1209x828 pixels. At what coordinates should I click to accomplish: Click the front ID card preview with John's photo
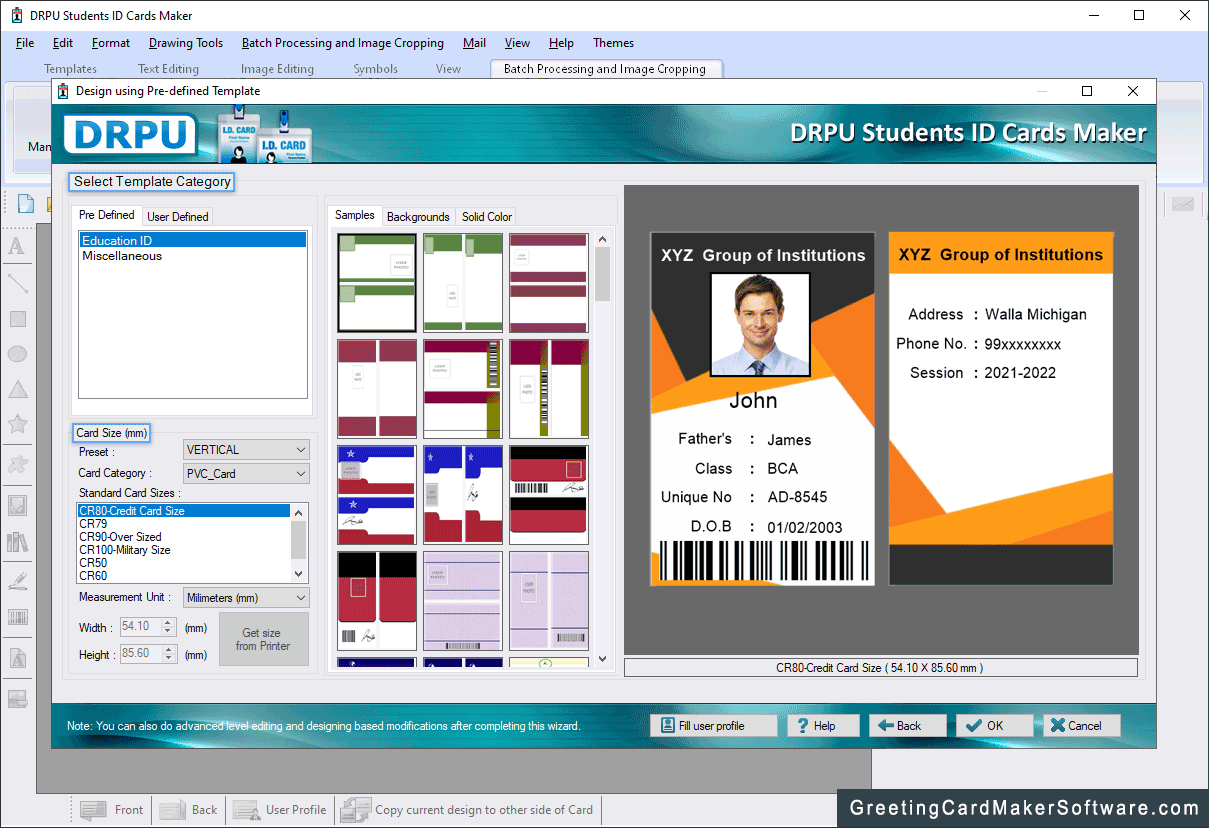[x=762, y=409]
